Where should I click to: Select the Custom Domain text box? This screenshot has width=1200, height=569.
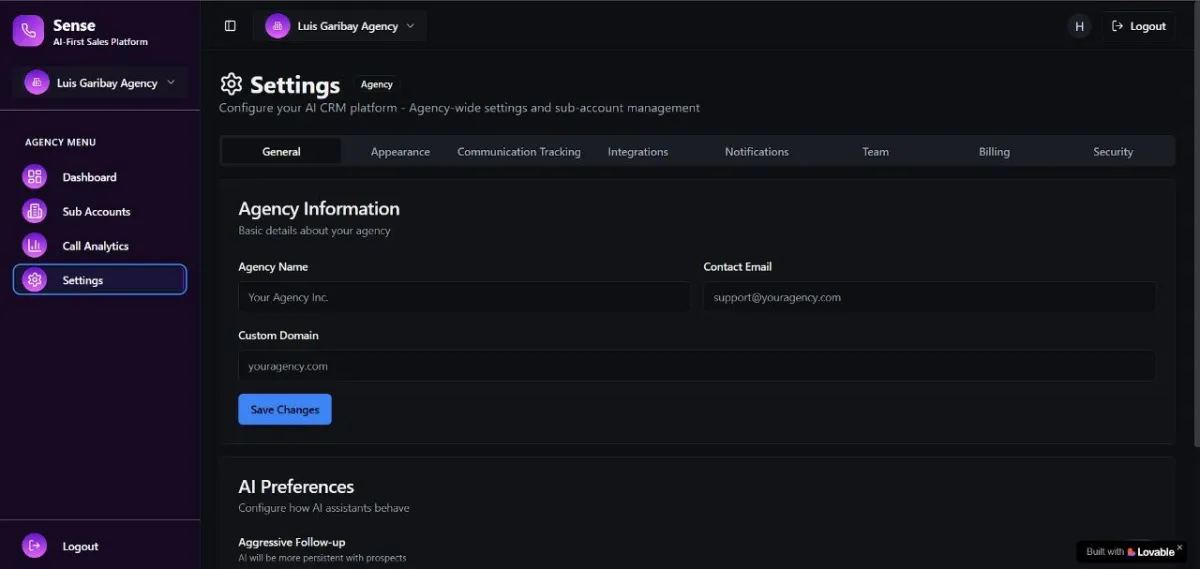pyautogui.click(x=696, y=366)
